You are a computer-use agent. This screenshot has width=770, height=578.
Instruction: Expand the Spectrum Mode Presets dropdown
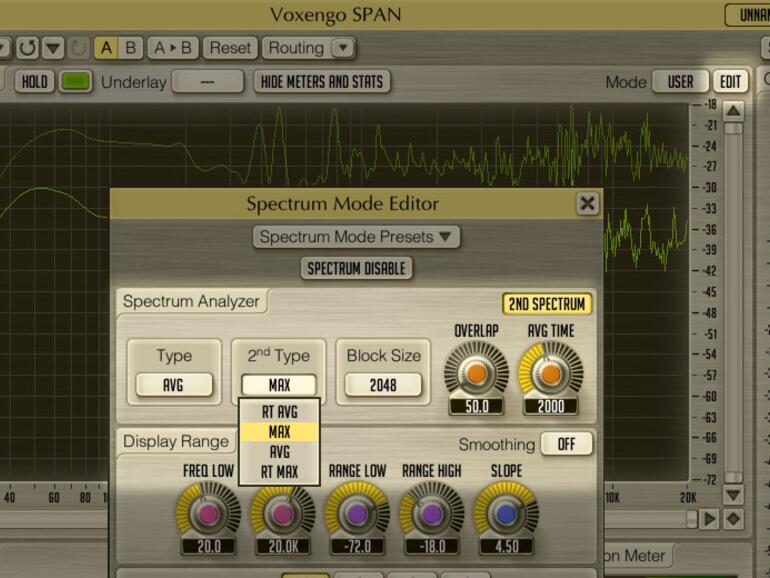[x=356, y=237]
